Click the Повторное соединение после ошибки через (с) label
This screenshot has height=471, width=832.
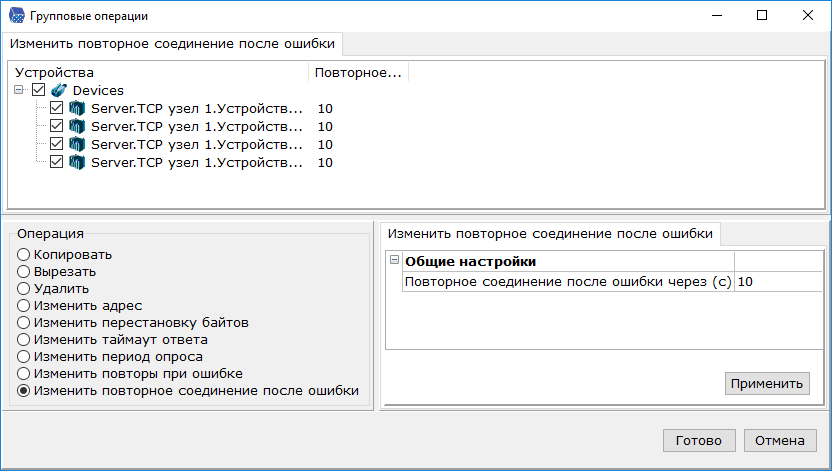(x=568, y=282)
